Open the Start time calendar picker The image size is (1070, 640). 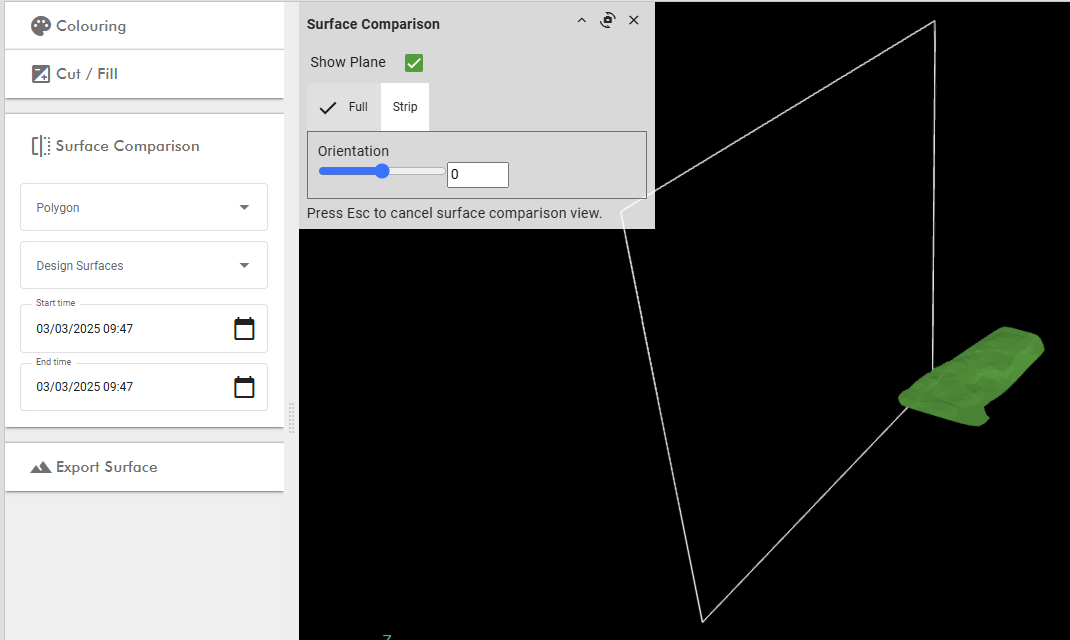244,329
